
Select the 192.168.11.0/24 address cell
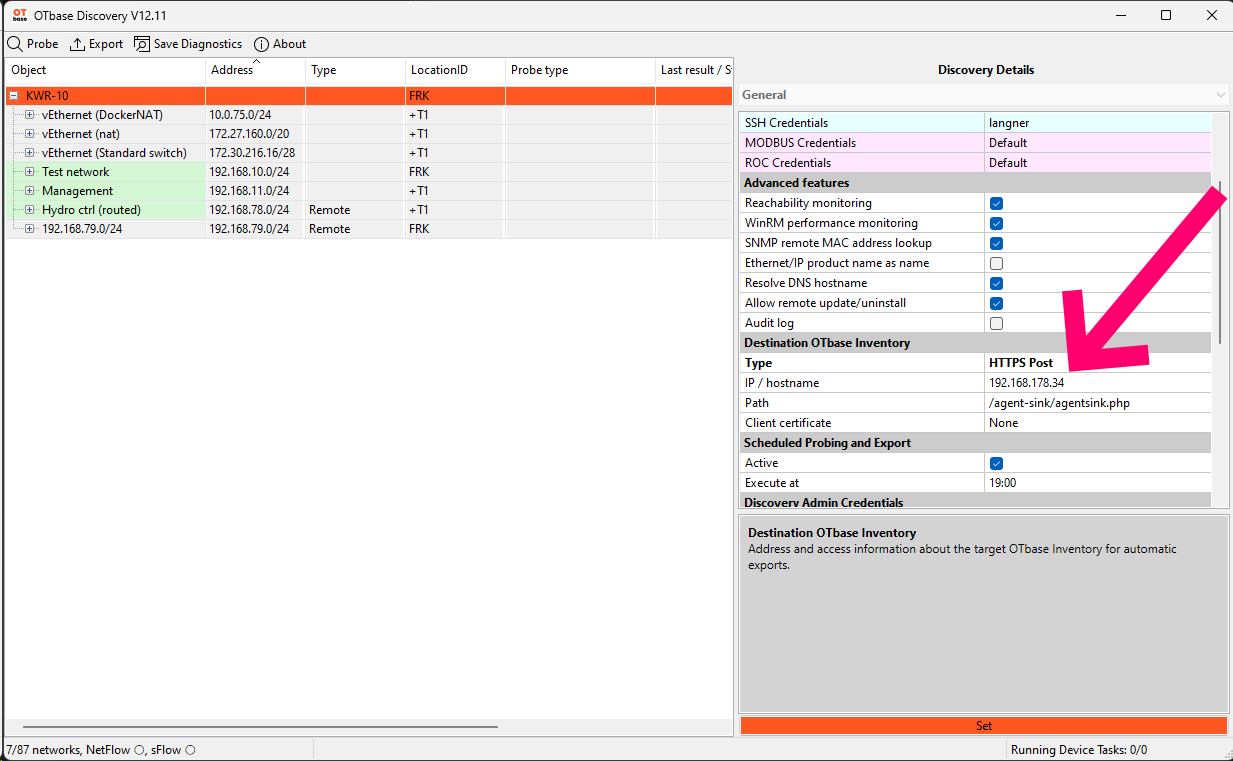pyautogui.click(x=255, y=191)
